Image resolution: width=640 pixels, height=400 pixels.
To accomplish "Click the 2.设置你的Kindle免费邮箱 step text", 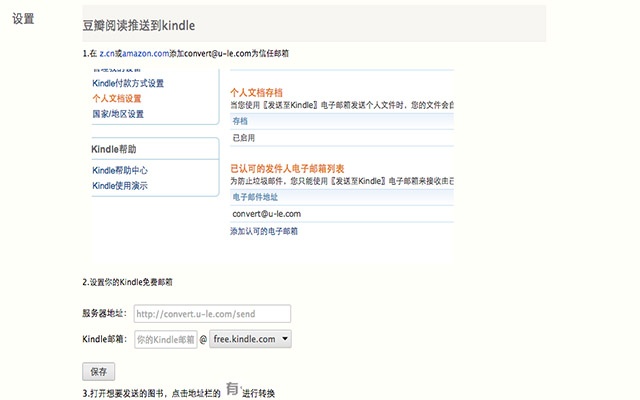I will point(127,282).
